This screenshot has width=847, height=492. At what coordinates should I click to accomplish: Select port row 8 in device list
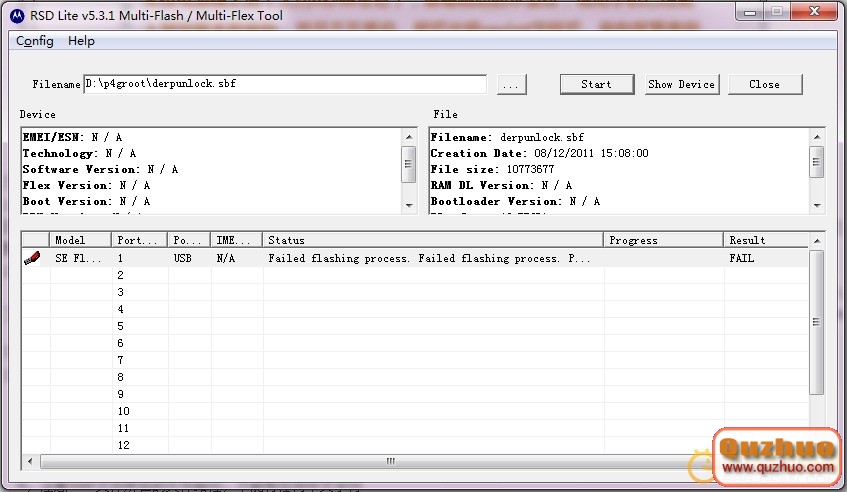(x=415, y=378)
